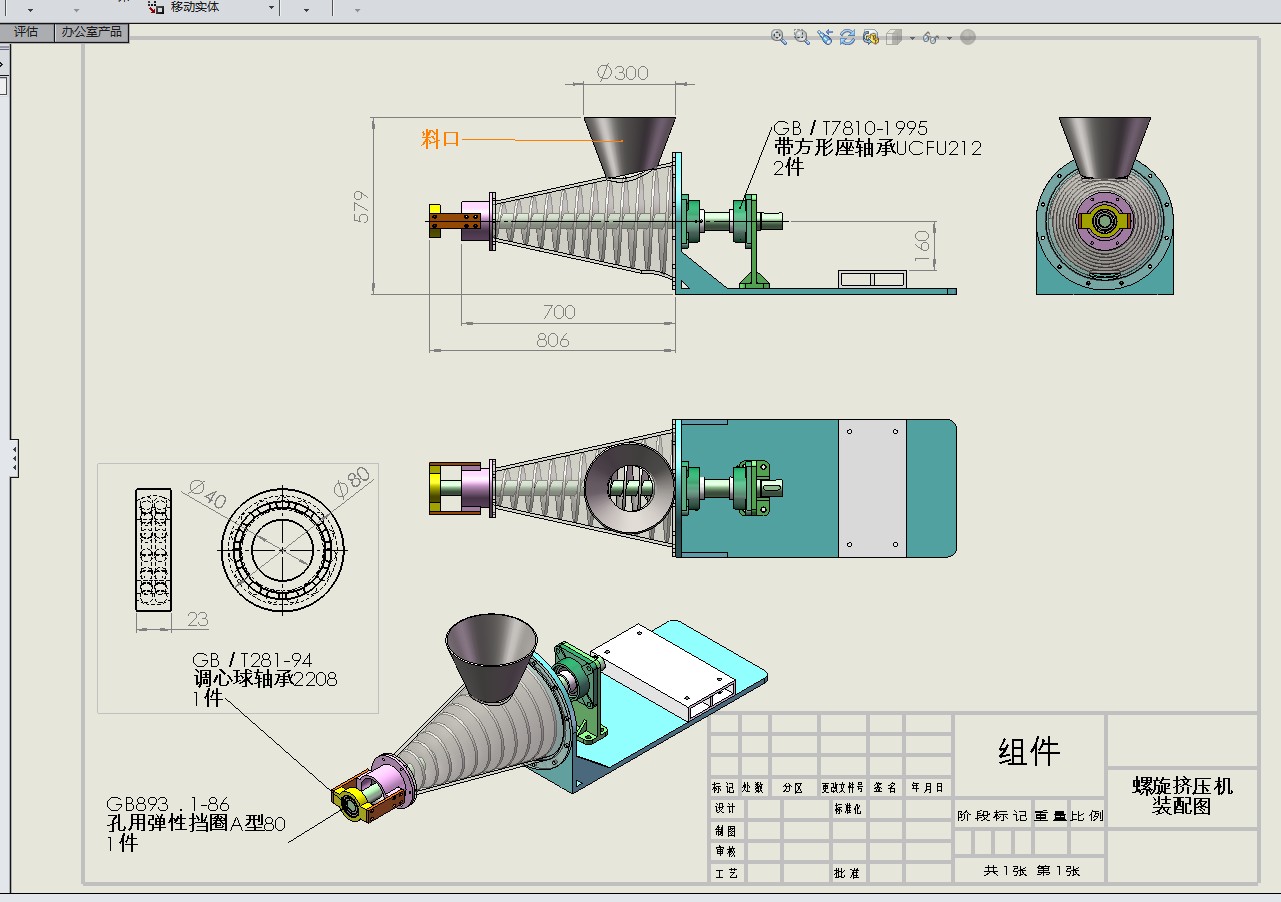Select the 调心球轴承2208 note
This screenshot has width=1281, height=902.
click(265, 679)
